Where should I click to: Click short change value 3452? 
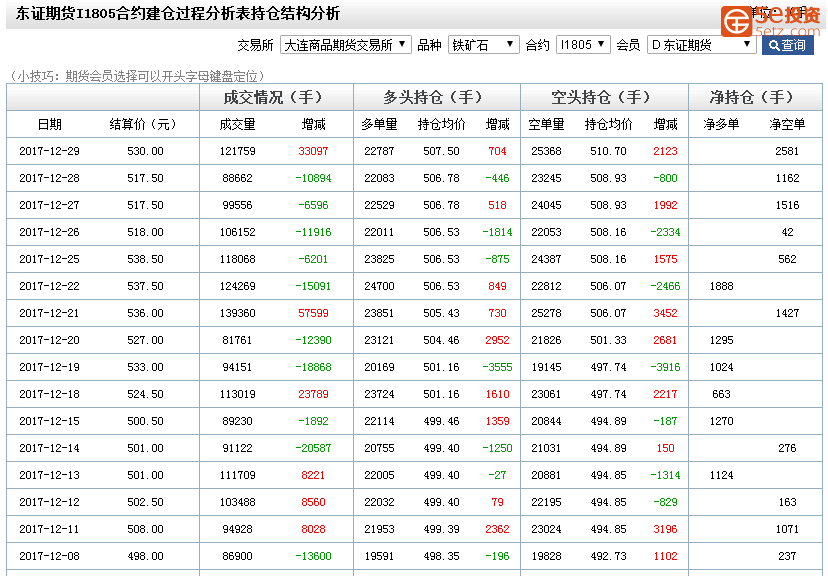click(x=665, y=313)
